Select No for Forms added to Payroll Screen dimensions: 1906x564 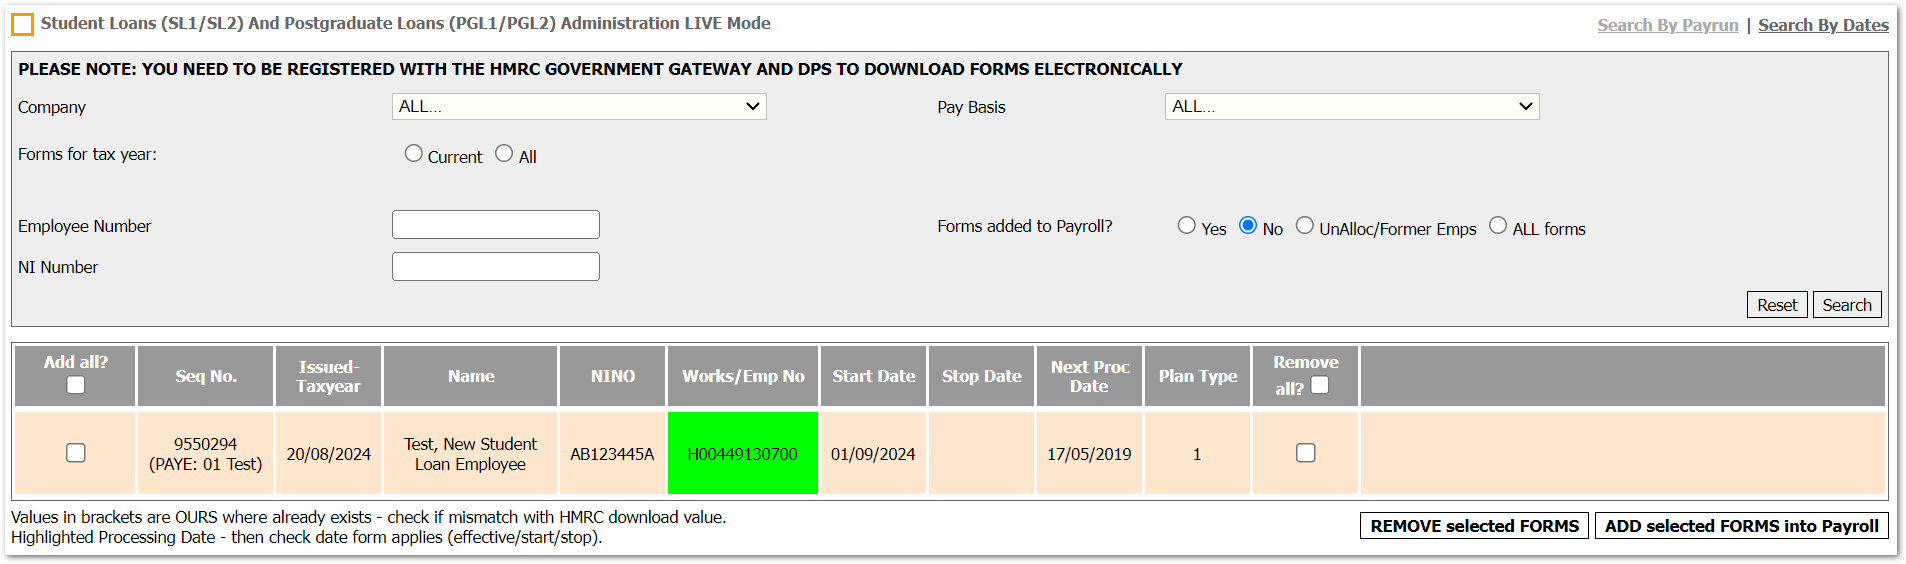click(1247, 226)
